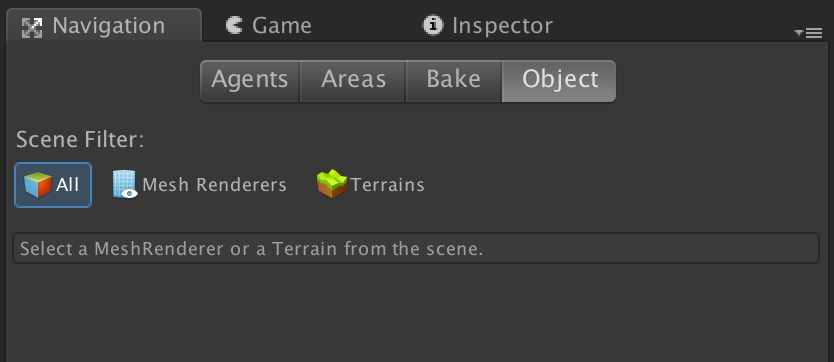Filter scene by Mesh Renderers label
This screenshot has height=362, width=834.
pos(214,185)
